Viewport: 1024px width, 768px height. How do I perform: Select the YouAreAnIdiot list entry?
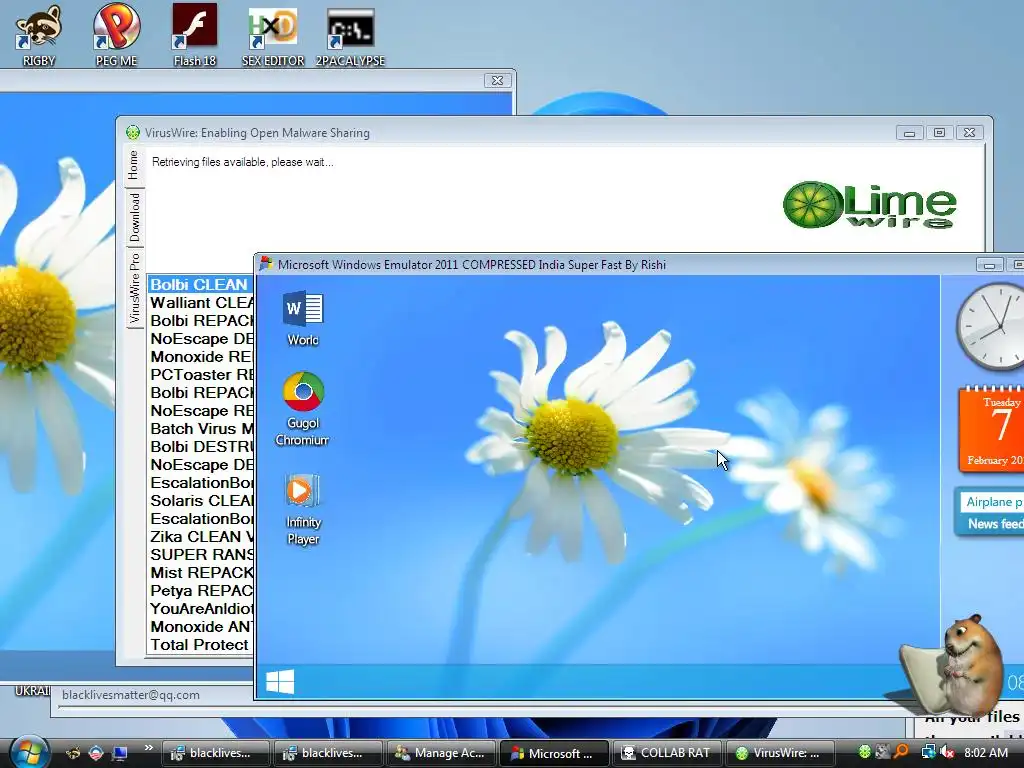tap(201, 609)
